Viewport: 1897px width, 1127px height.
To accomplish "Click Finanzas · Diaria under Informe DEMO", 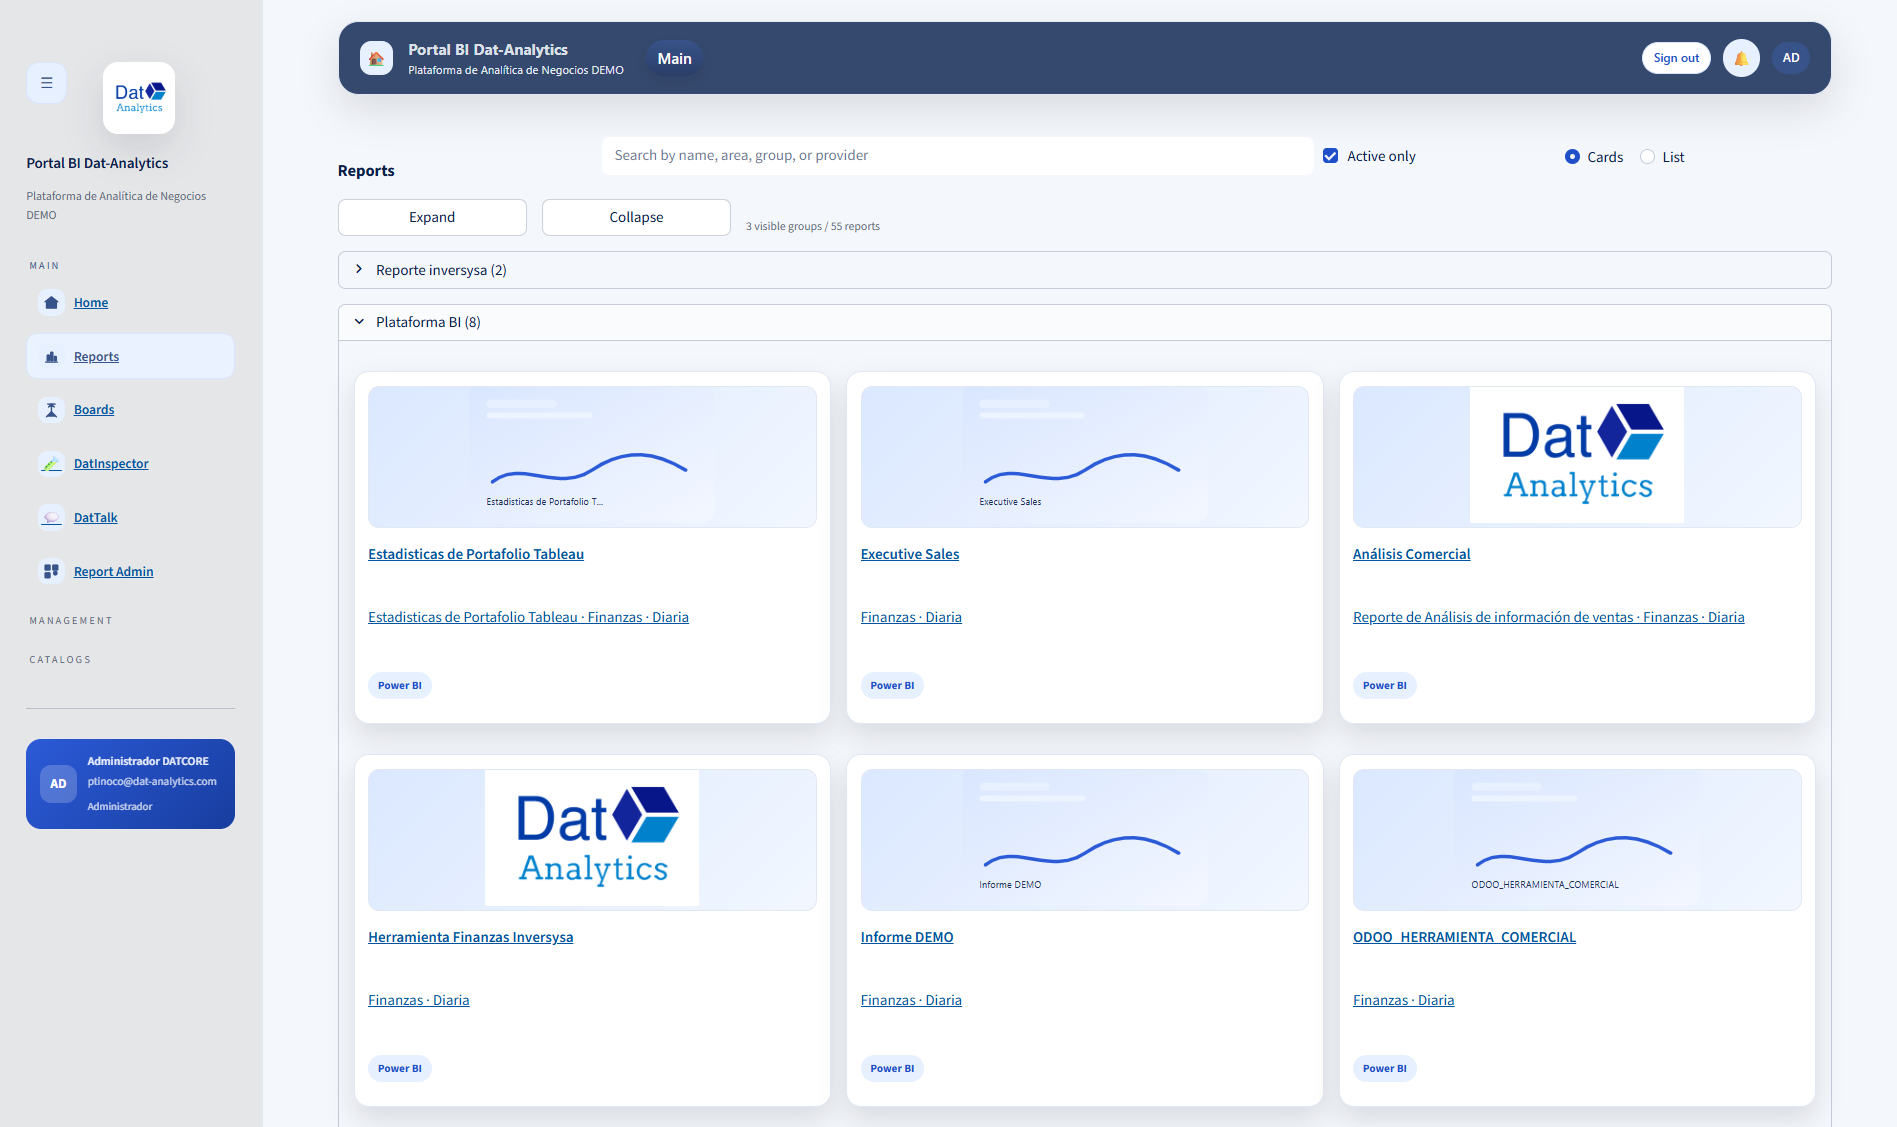I will point(911,1000).
